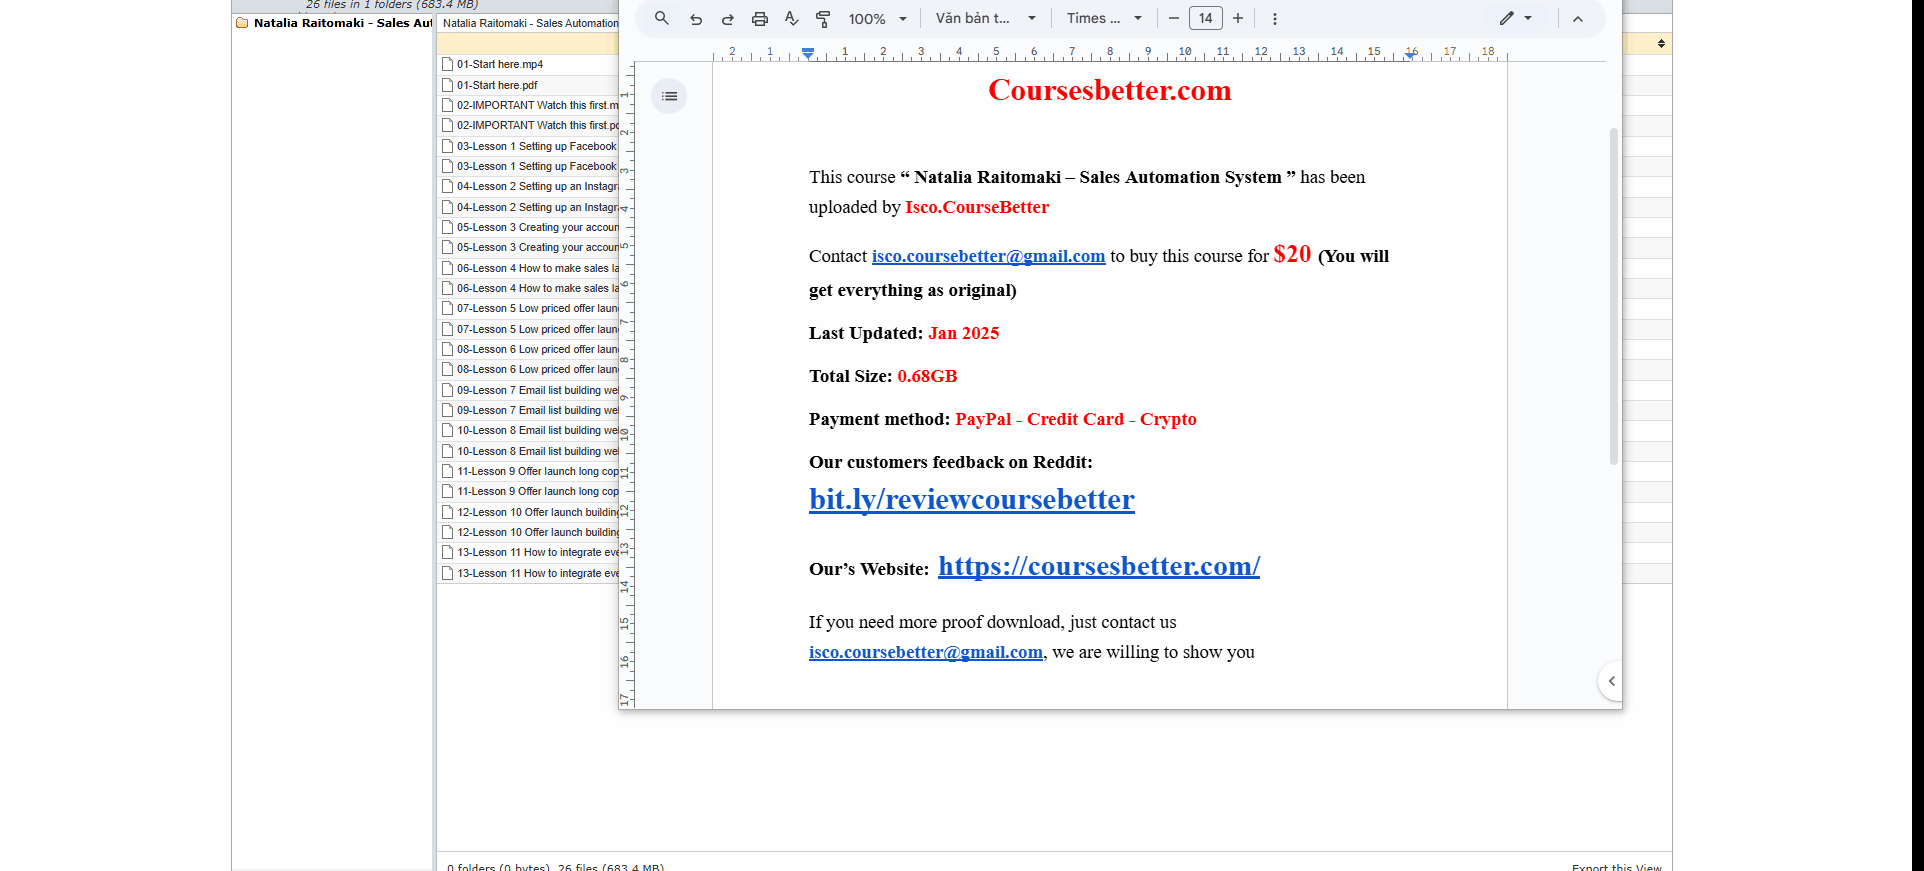Open the editing mode pencil dropdown
The height and width of the screenshot is (871, 1924).
(x=1515, y=18)
